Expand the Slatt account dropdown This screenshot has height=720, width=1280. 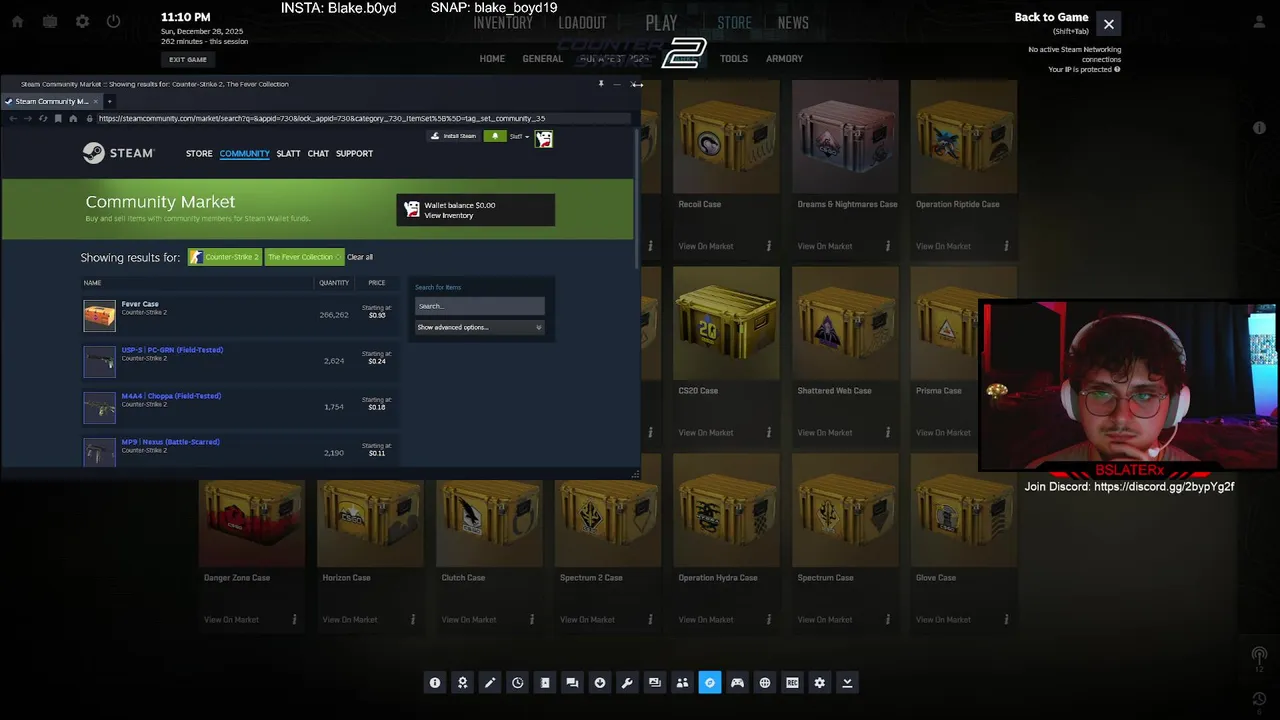(517, 136)
